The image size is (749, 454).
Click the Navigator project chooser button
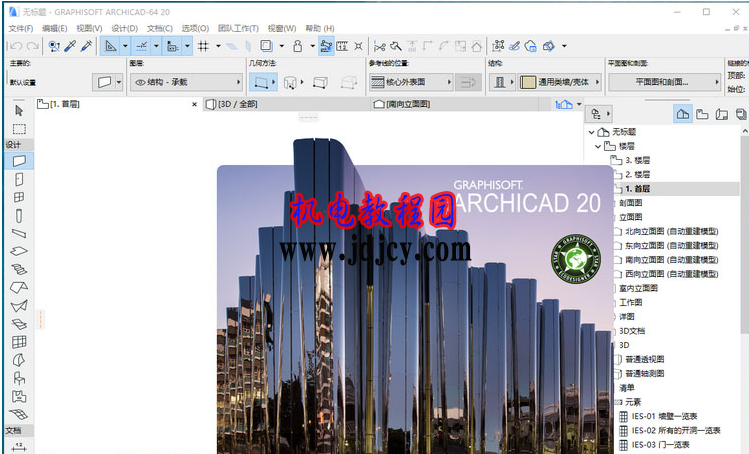click(x=599, y=114)
